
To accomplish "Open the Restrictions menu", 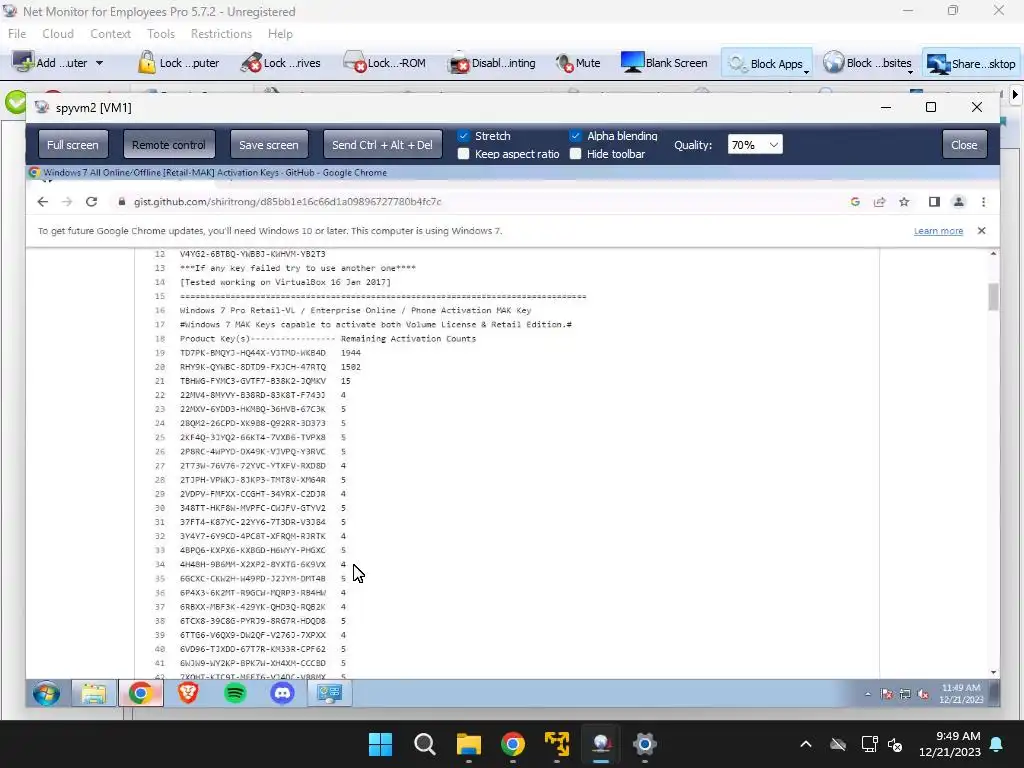I will 221,34.
